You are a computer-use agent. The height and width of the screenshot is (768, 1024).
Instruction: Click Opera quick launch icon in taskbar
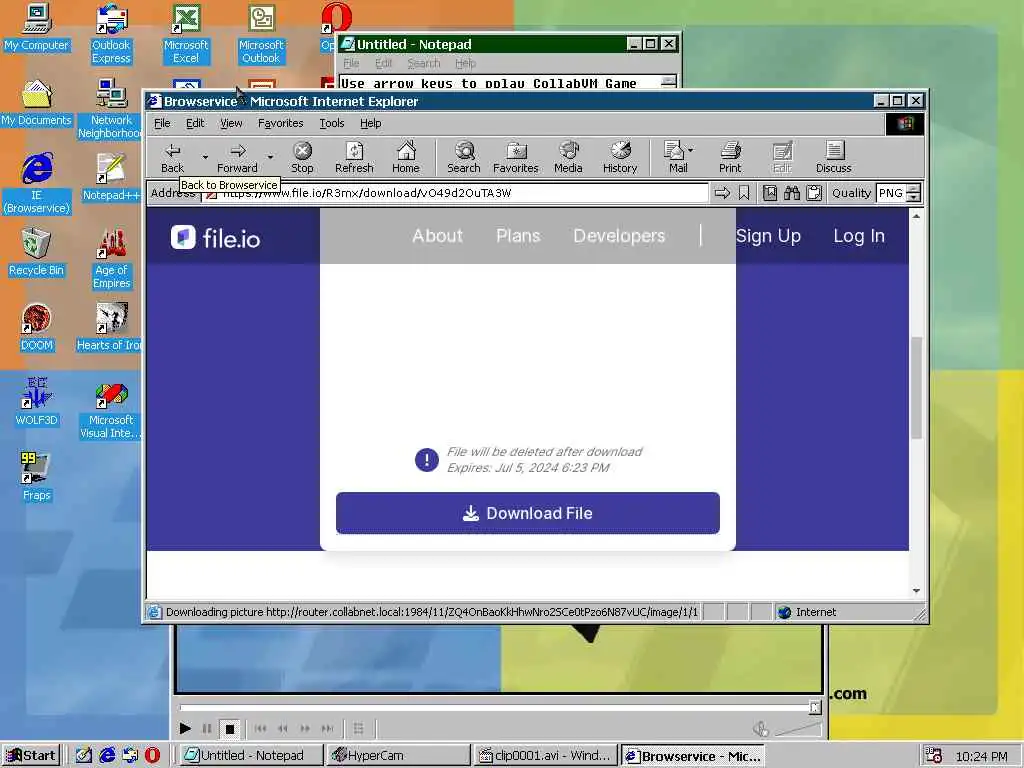152,756
